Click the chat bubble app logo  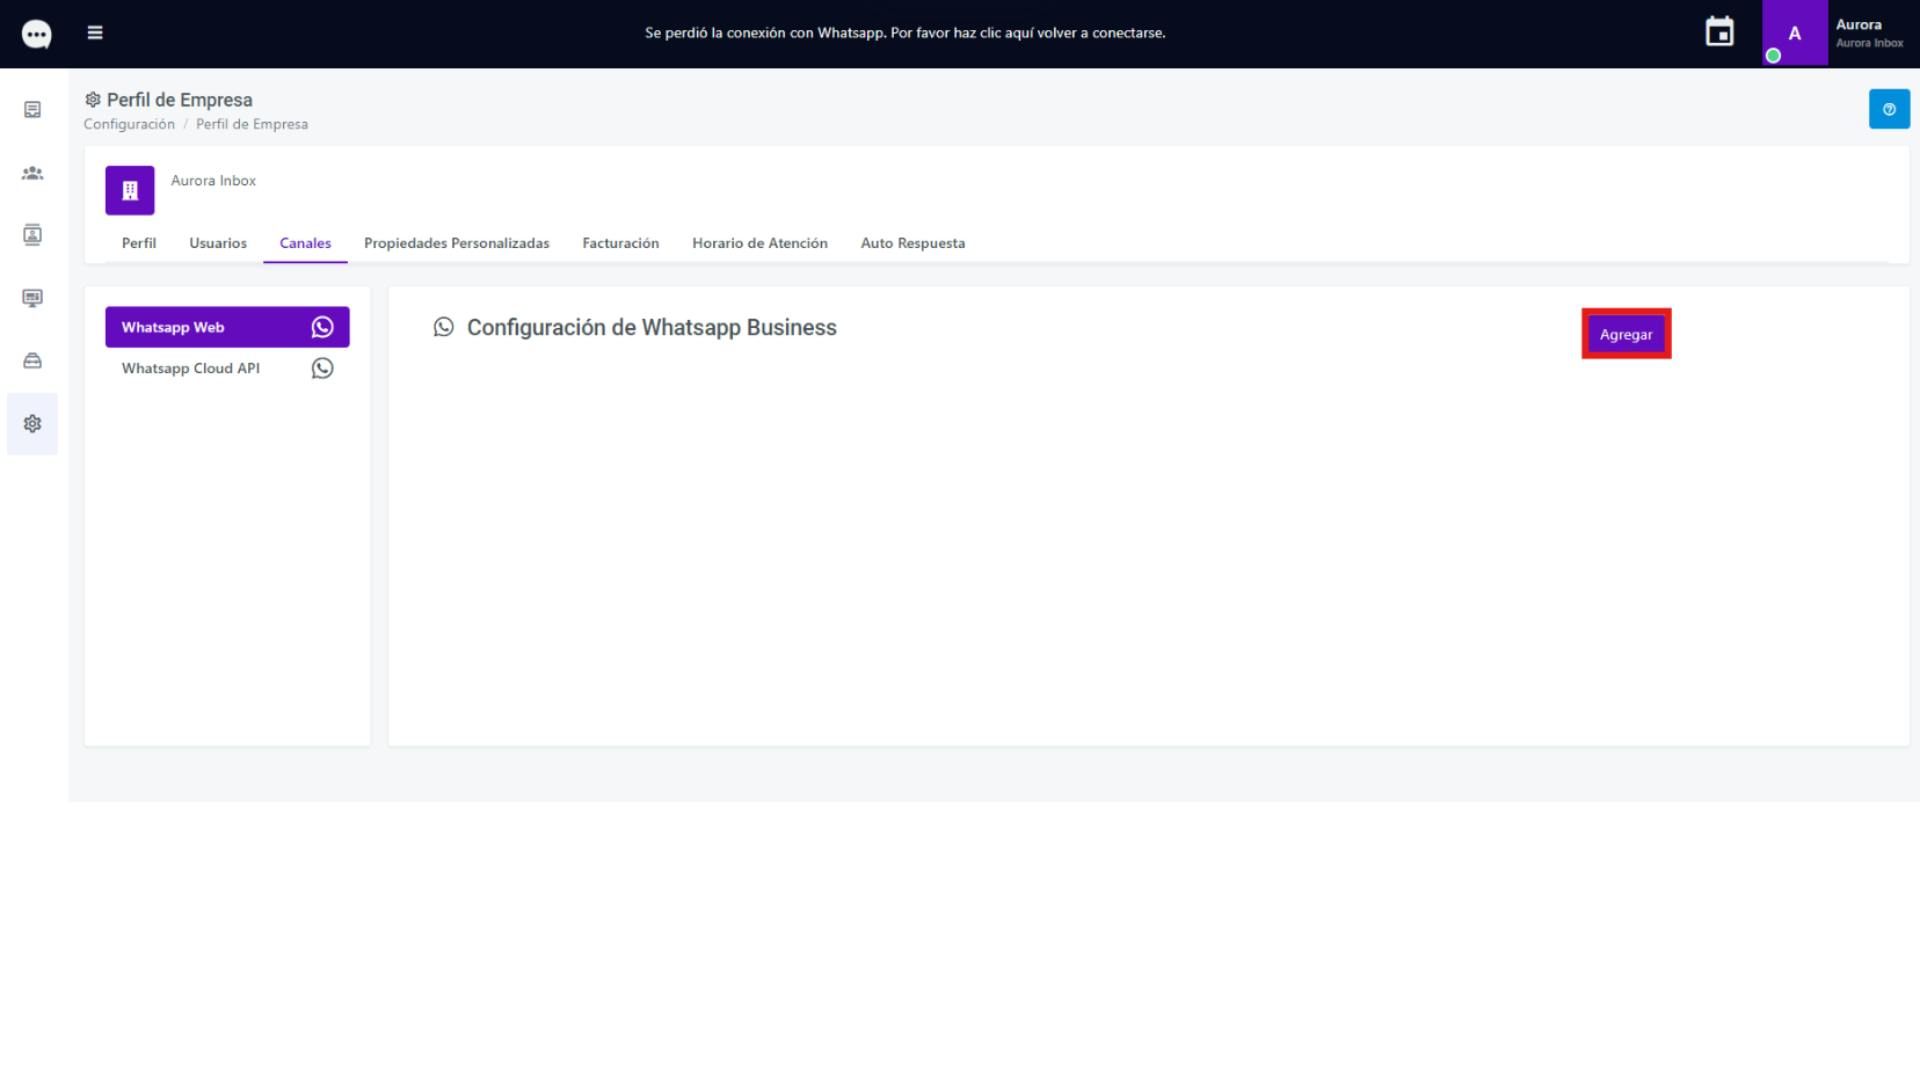pyautogui.click(x=37, y=34)
